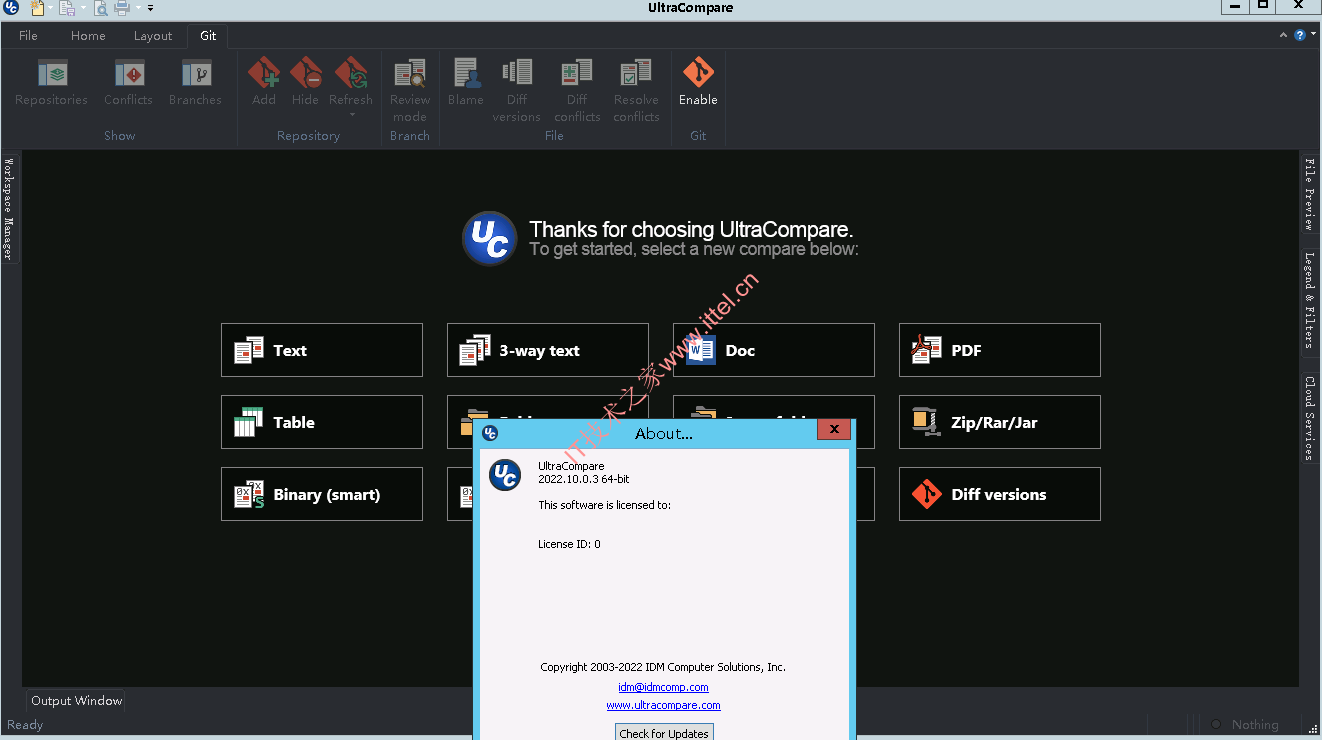The height and width of the screenshot is (740, 1322).
Task: Click the print icon in quick access toolbar
Action: (x=122, y=8)
